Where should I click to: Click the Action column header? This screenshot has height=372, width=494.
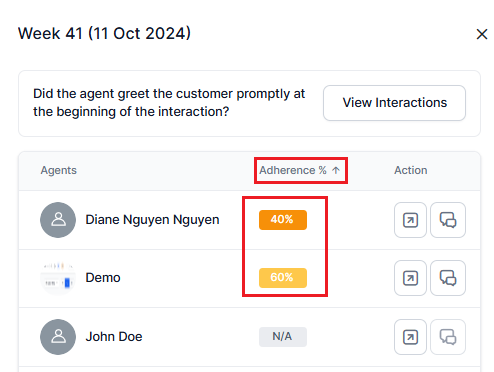411,170
